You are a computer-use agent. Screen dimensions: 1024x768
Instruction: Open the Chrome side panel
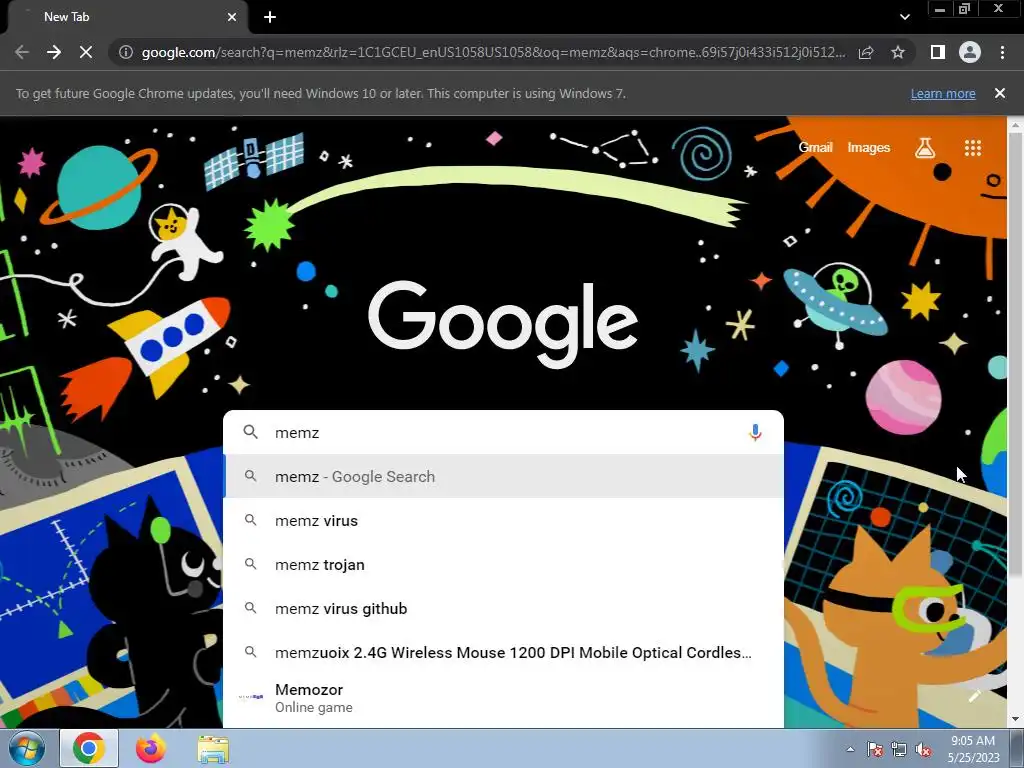tap(938, 52)
